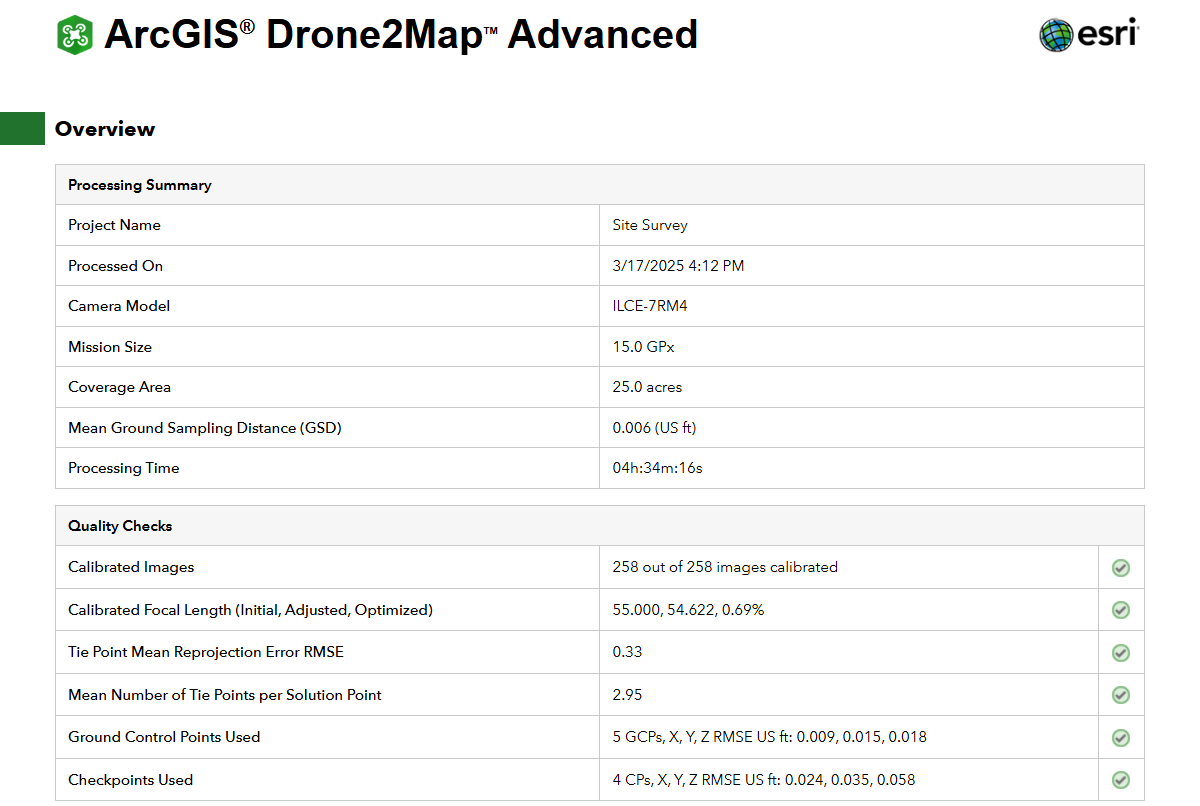The height and width of the screenshot is (806, 1200).
Task: Click the Checkpoints Used check icon
Action: coord(1121,780)
